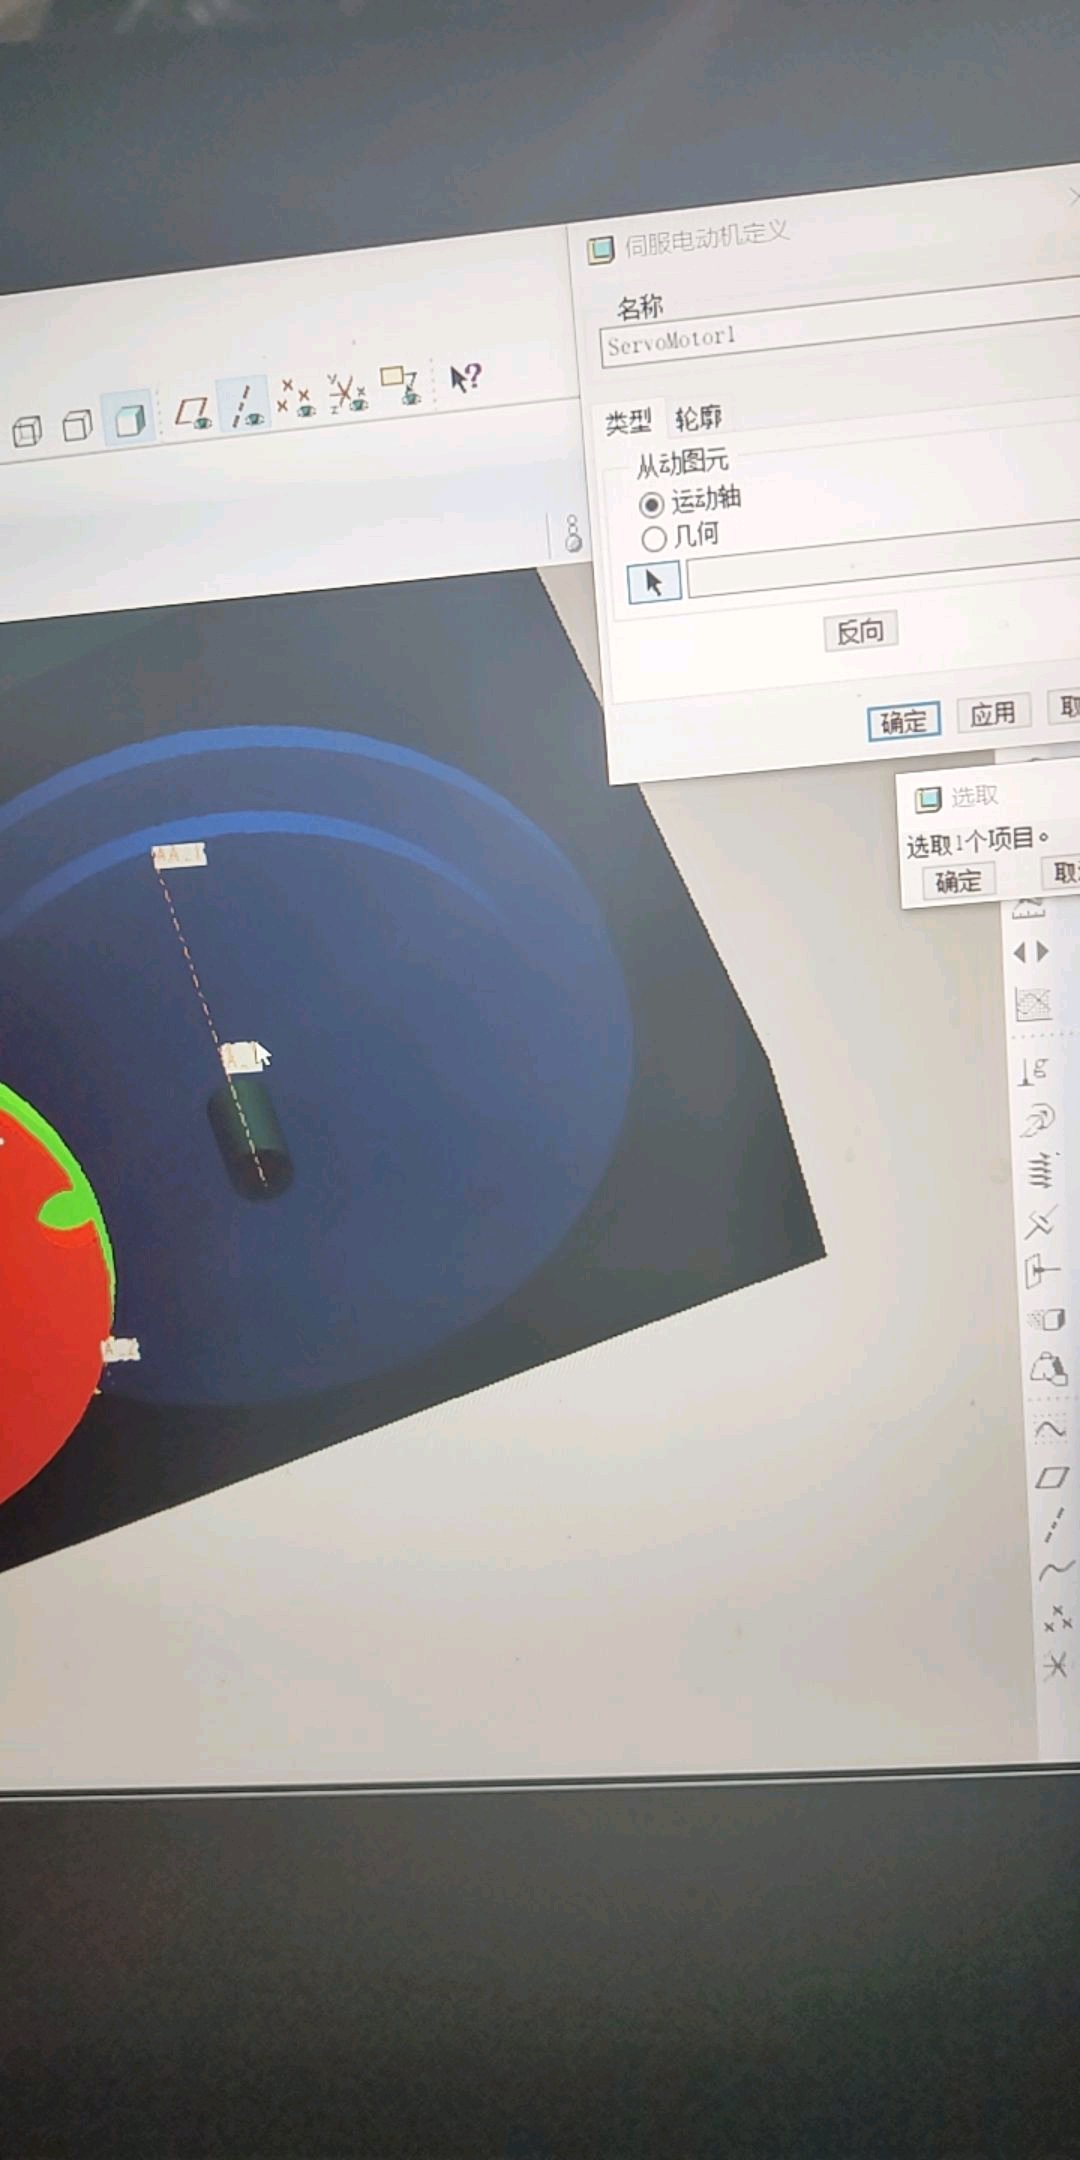This screenshot has height=2160, width=1080.
Task: Open the measure results graph icon
Action: click(1033, 1004)
